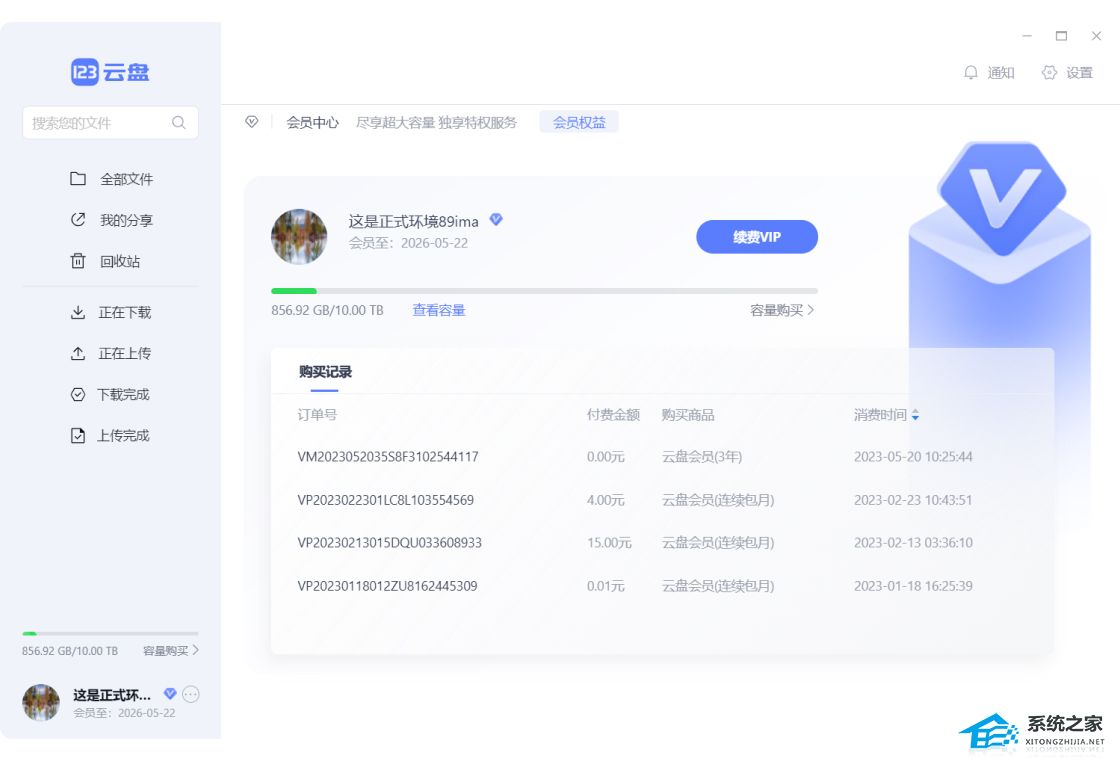
Task: Click the download arrow icon beside 正在下载
Action: [x=78, y=312]
